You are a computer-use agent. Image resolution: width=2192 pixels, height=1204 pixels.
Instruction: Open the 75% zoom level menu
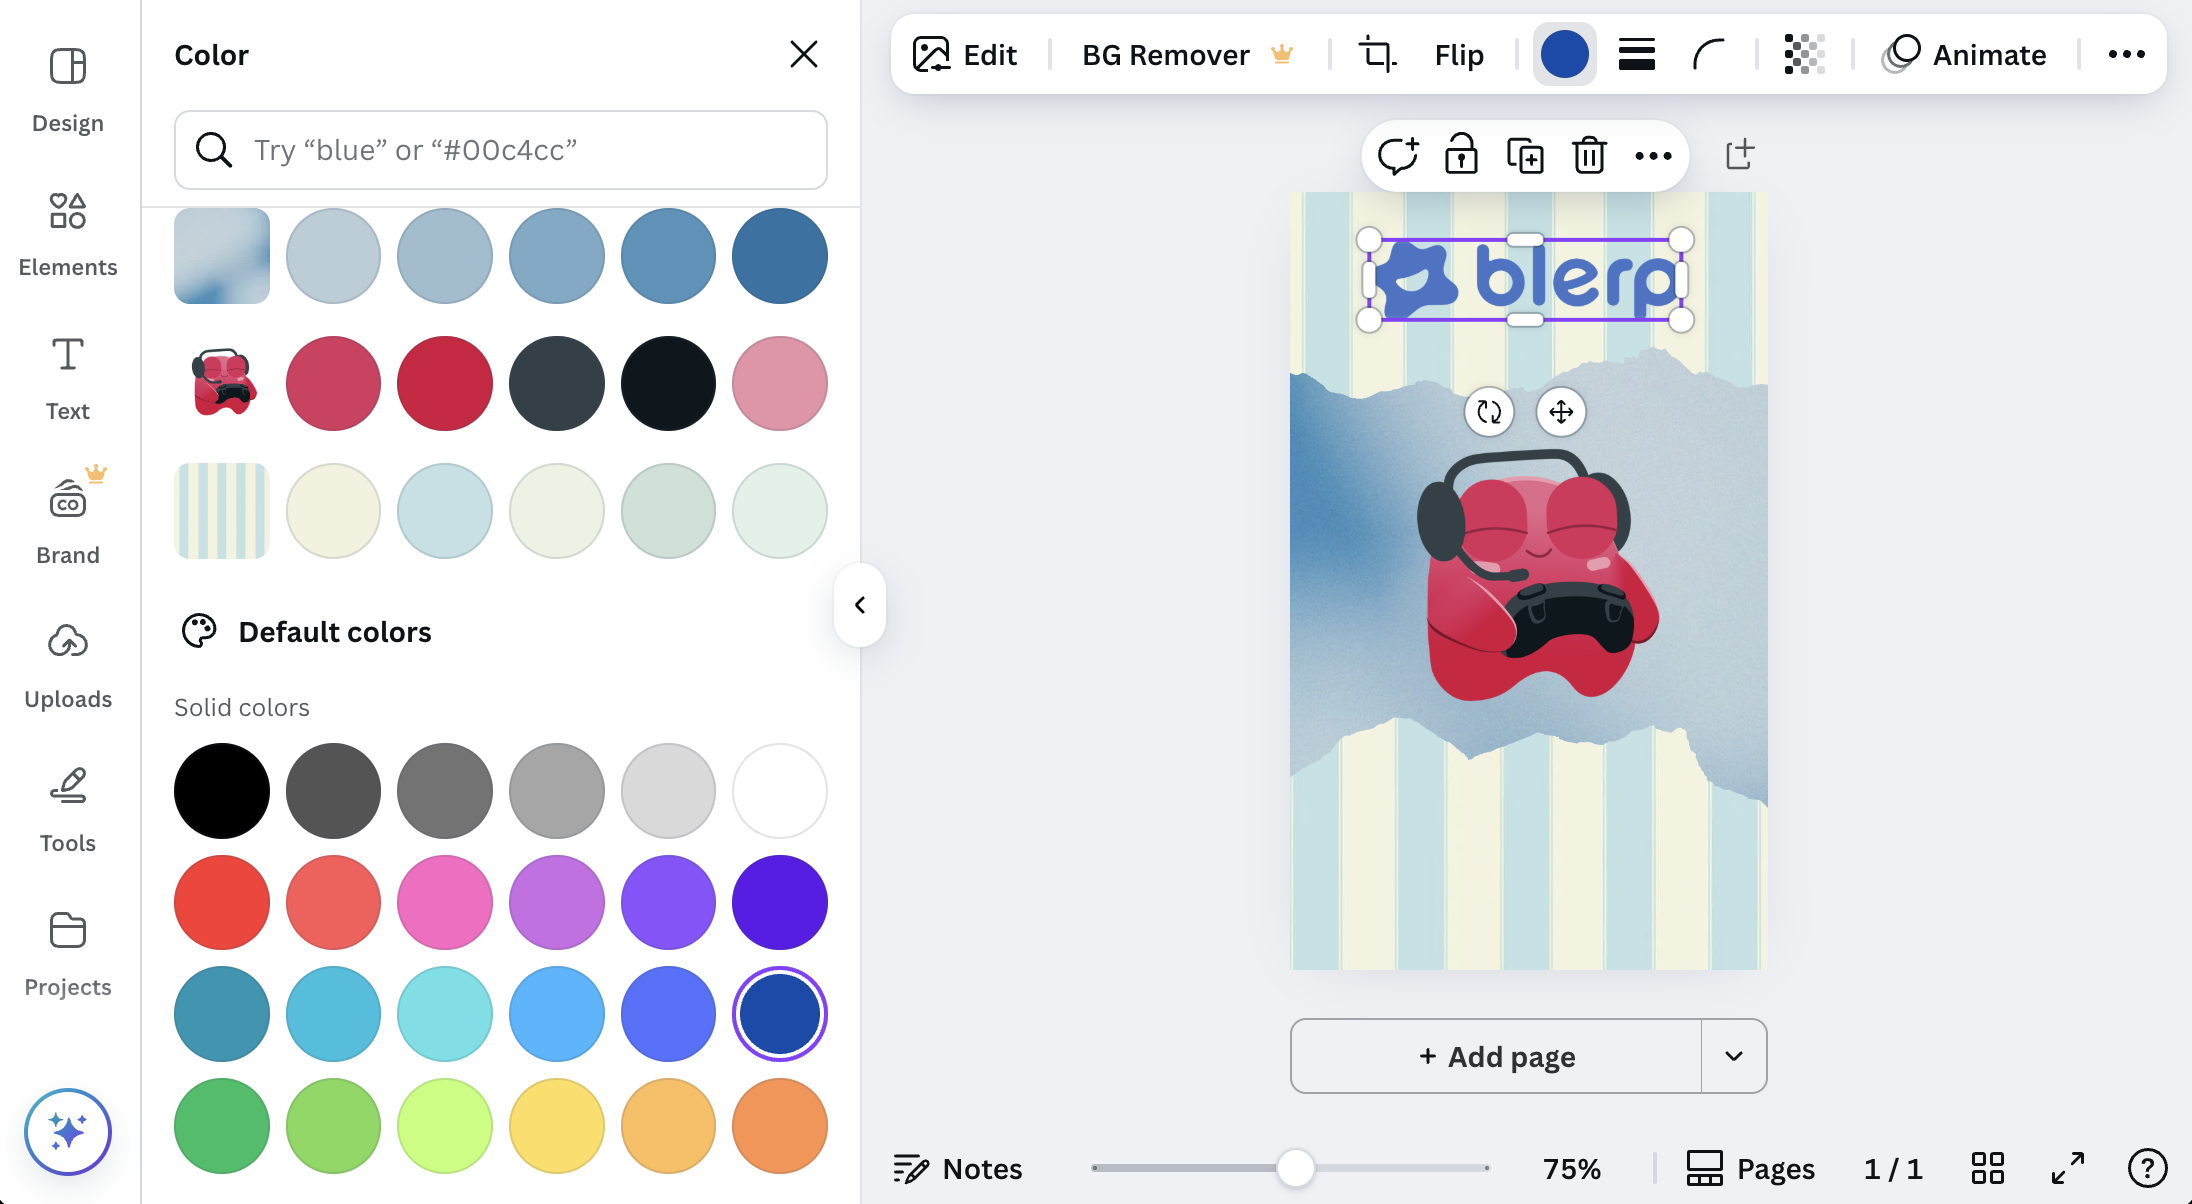(x=1572, y=1168)
